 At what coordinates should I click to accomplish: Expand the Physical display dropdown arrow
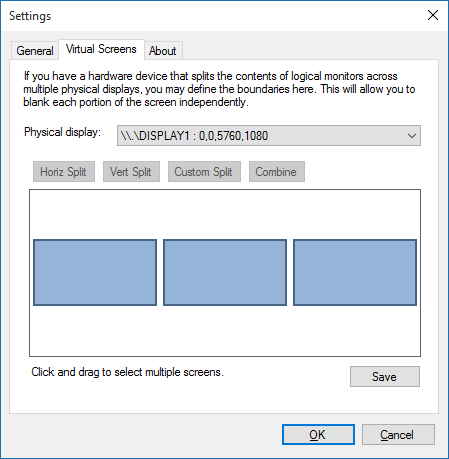coord(412,136)
